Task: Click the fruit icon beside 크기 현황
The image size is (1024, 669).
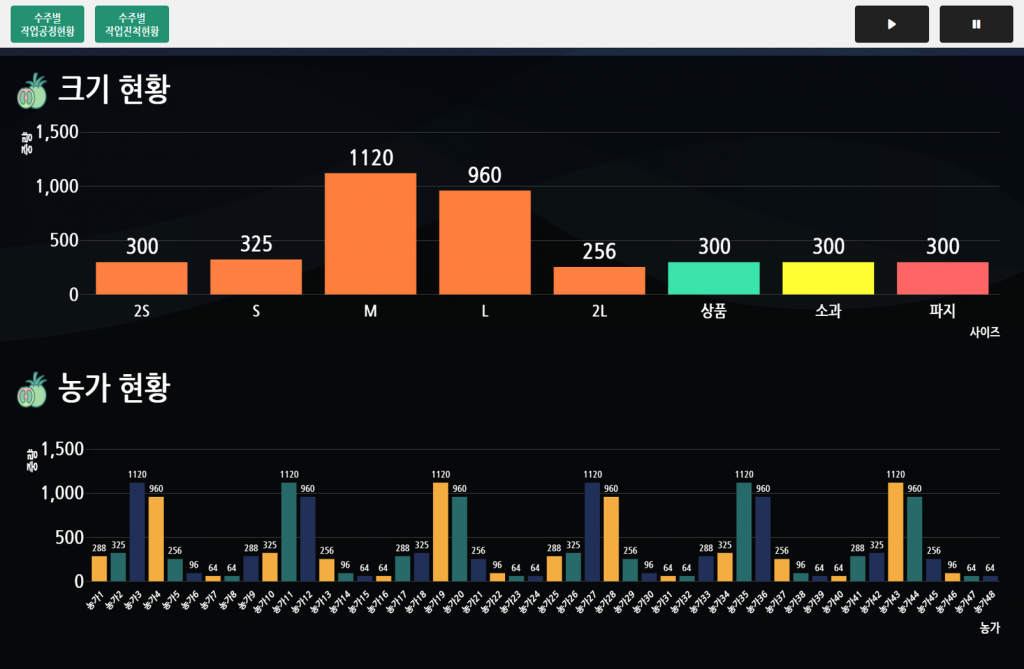Action: (x=32, y=91)
